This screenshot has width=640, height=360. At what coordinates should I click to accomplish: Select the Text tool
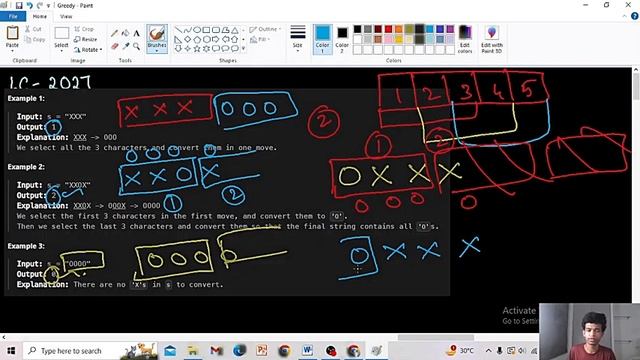point(137,33)
